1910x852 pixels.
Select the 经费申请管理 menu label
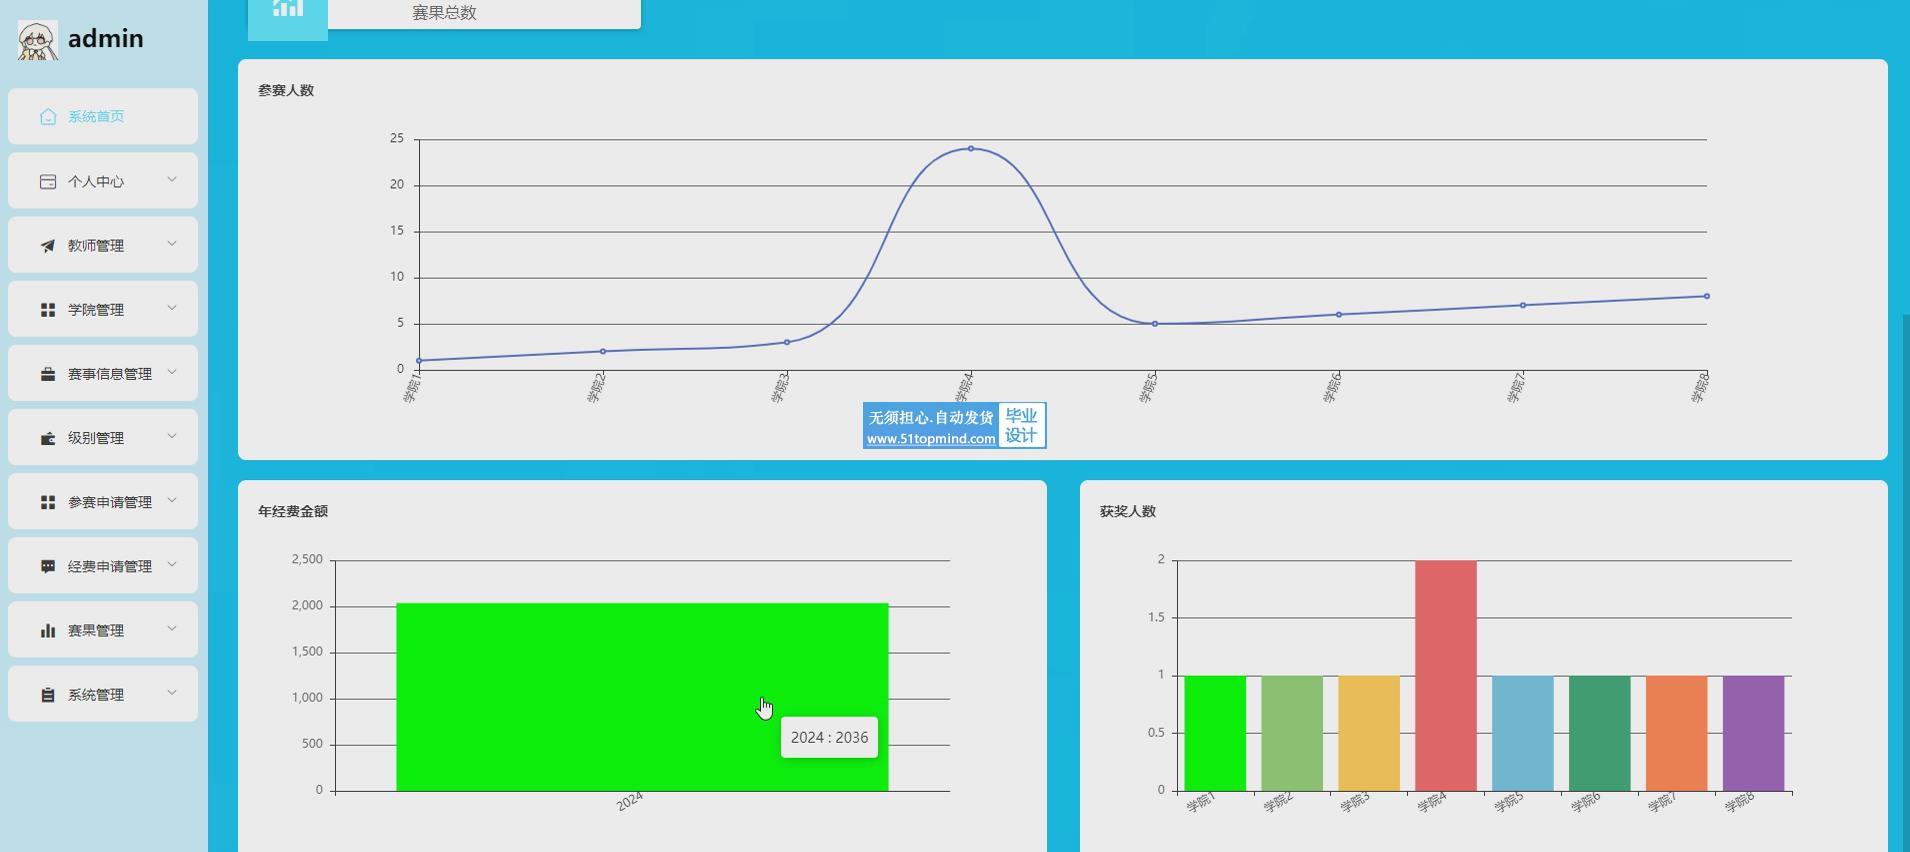(110, 566)
